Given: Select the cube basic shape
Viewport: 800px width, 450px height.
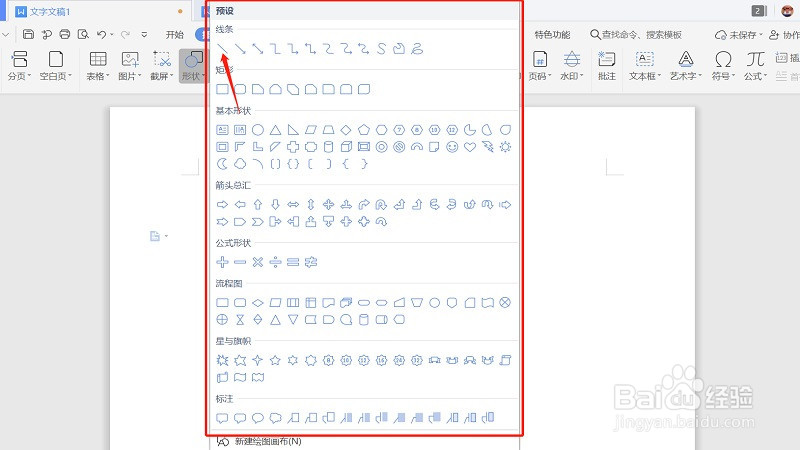Looking at the screenshot, I should point(346,147).
